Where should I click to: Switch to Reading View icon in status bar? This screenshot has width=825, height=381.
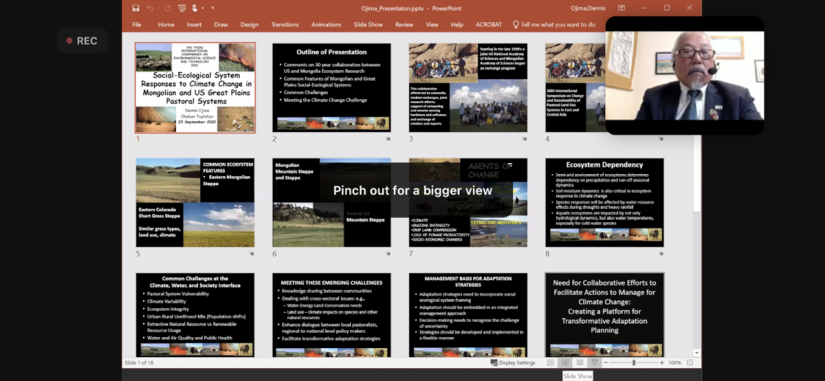579,363
